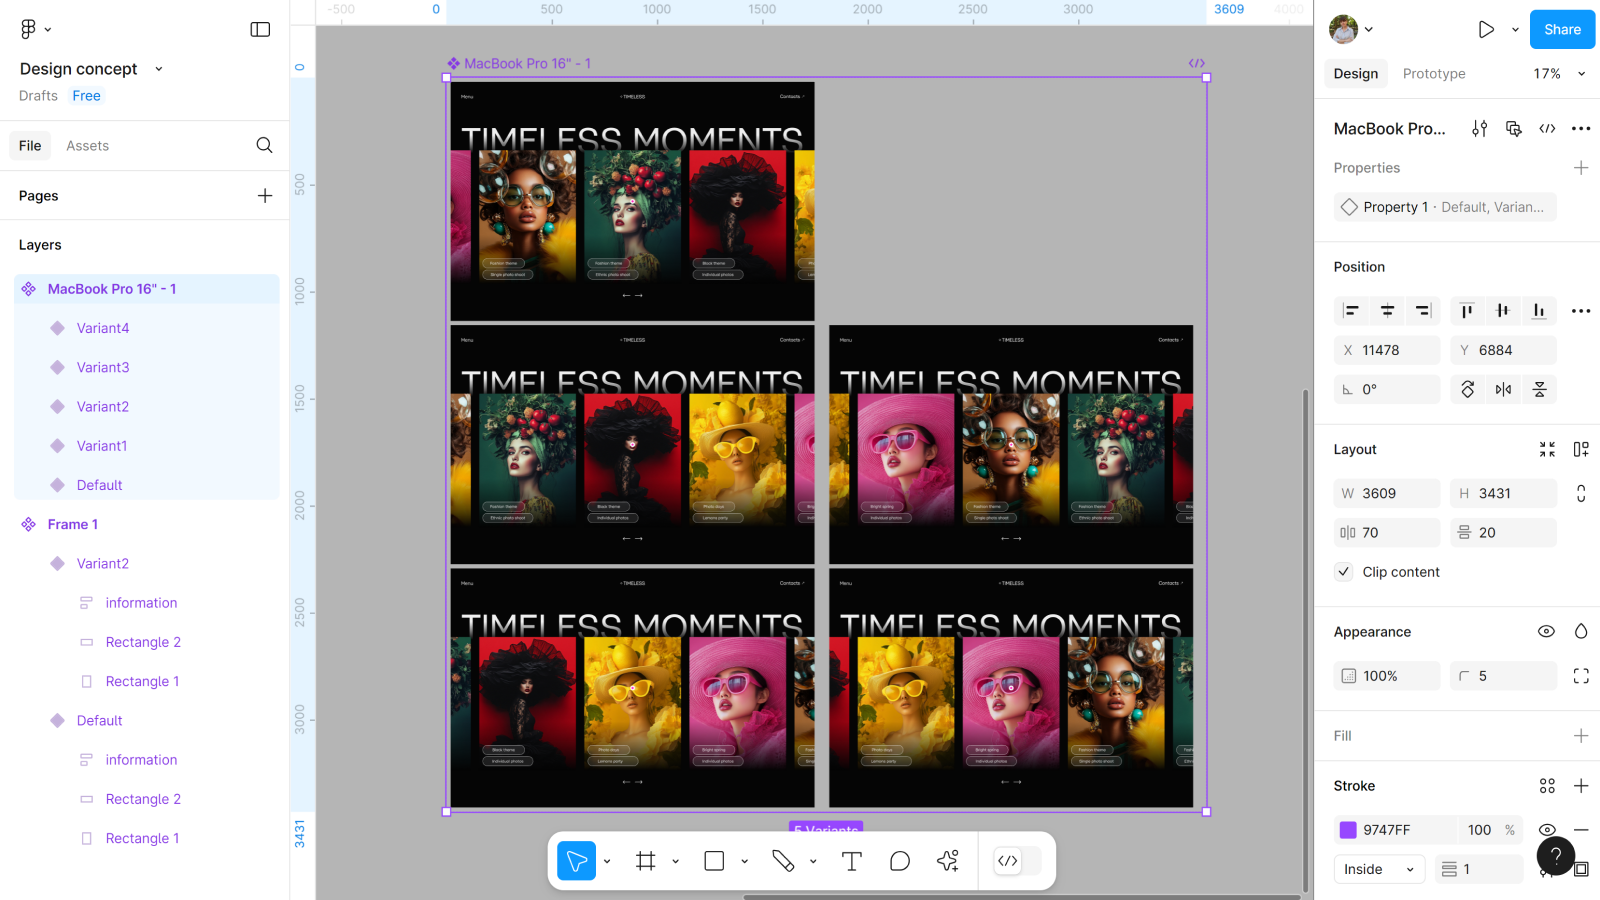Flip horizontal icon in Position section
1600x900 pixels.
pos(1503,389)
